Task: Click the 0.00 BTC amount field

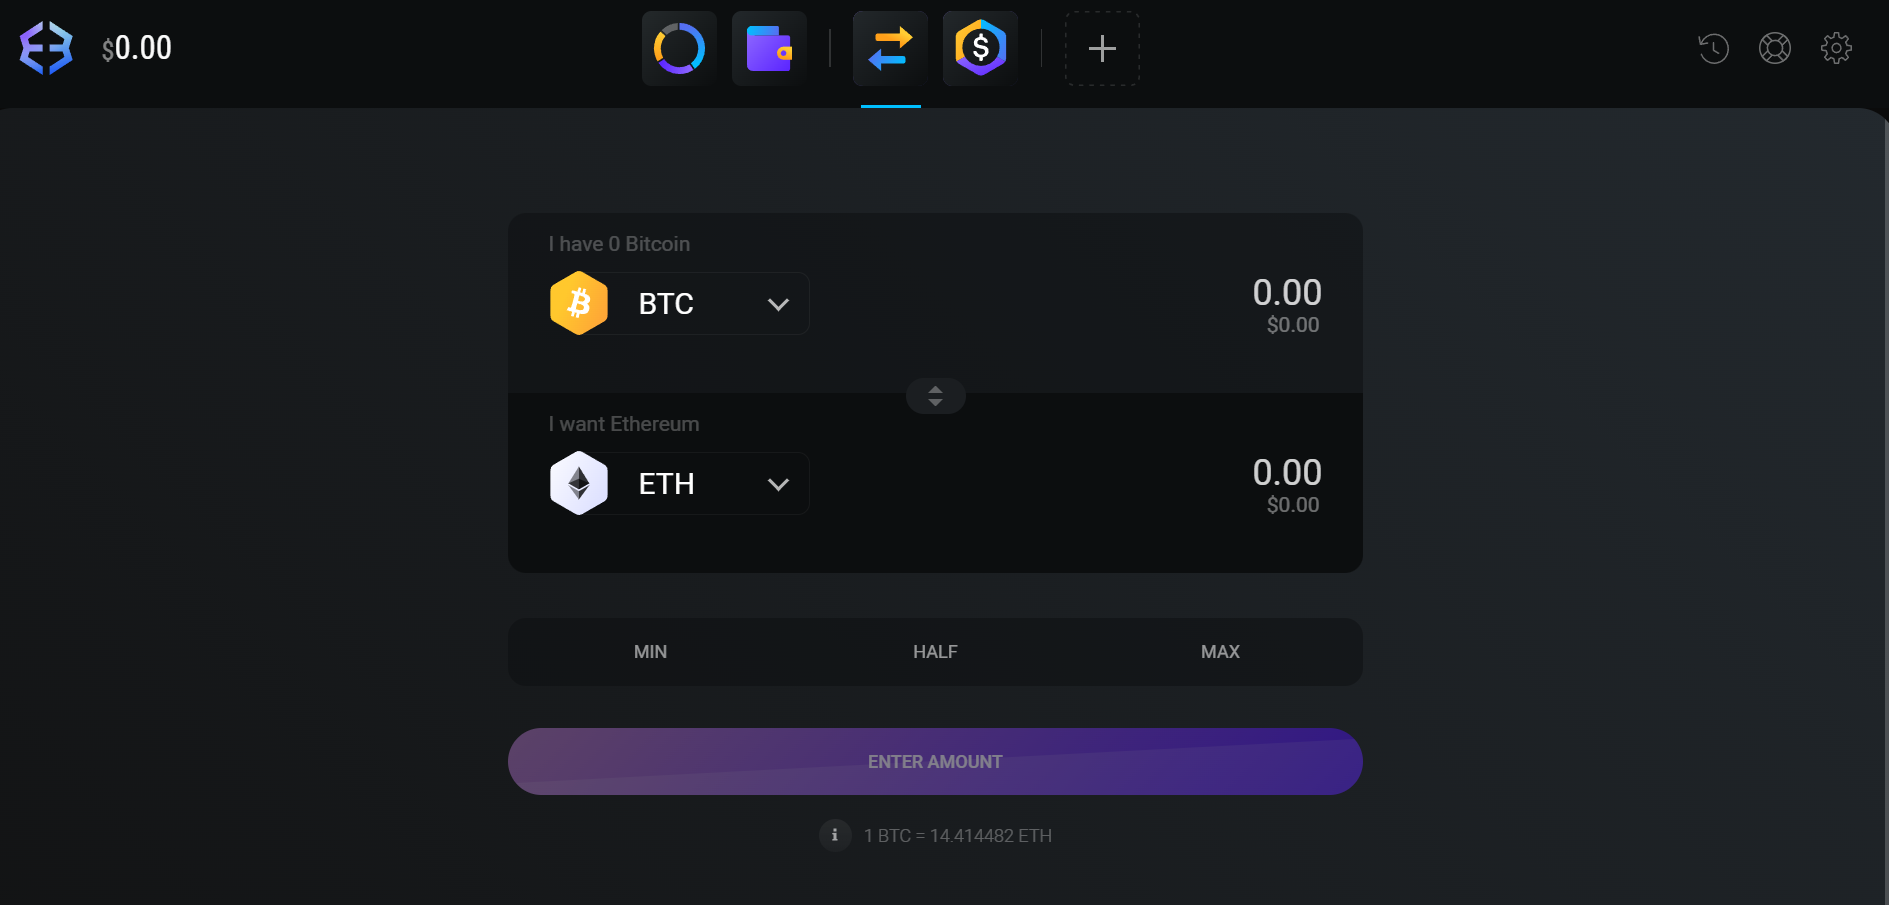Action: 1287,293
